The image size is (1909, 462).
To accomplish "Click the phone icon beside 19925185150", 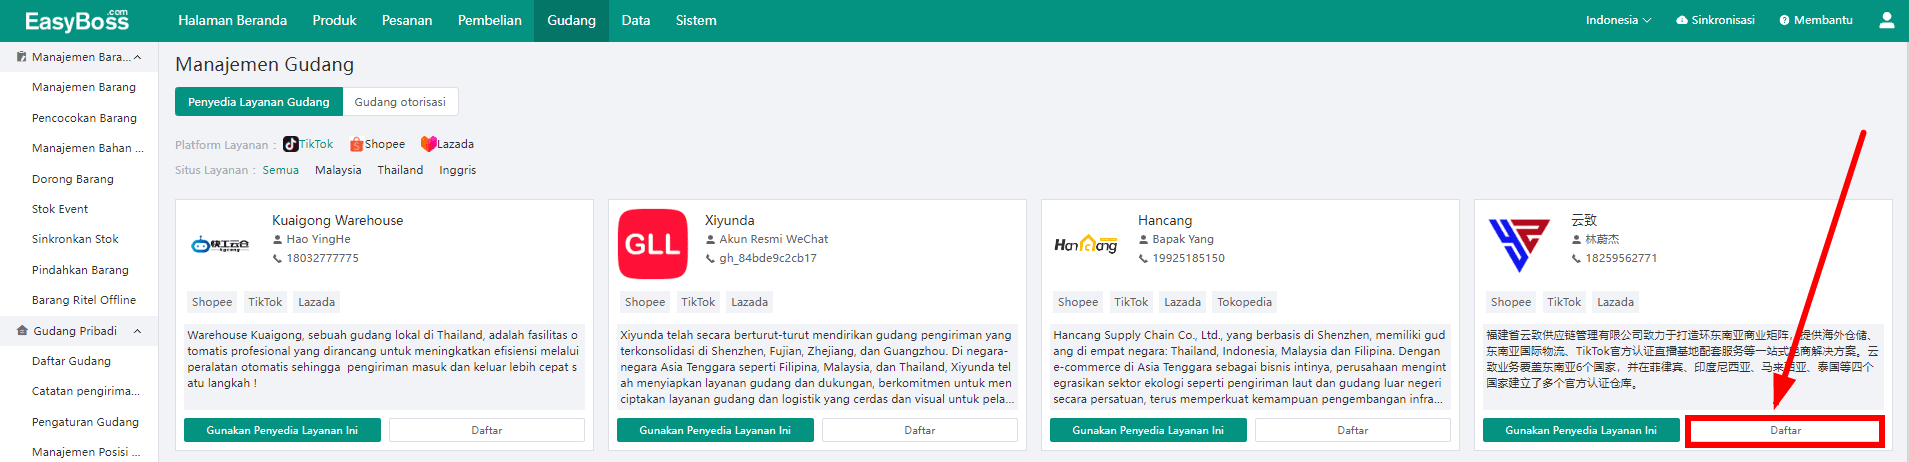I will coord(1143,258).
